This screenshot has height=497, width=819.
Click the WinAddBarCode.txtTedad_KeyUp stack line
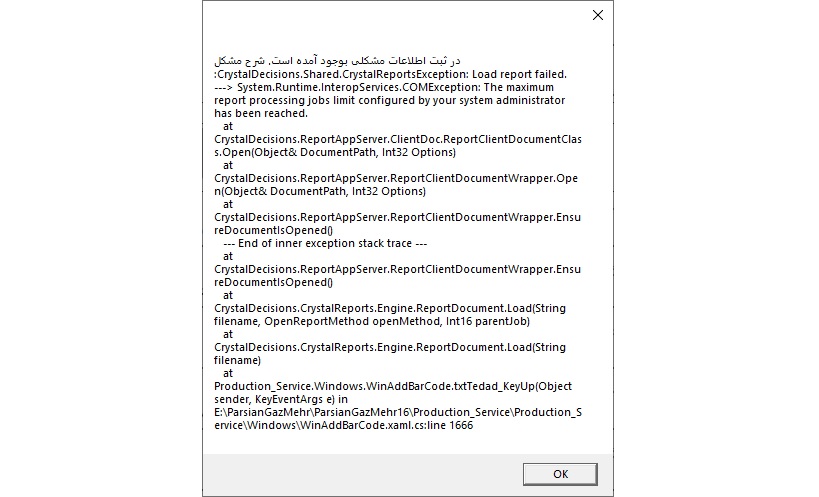393,386
